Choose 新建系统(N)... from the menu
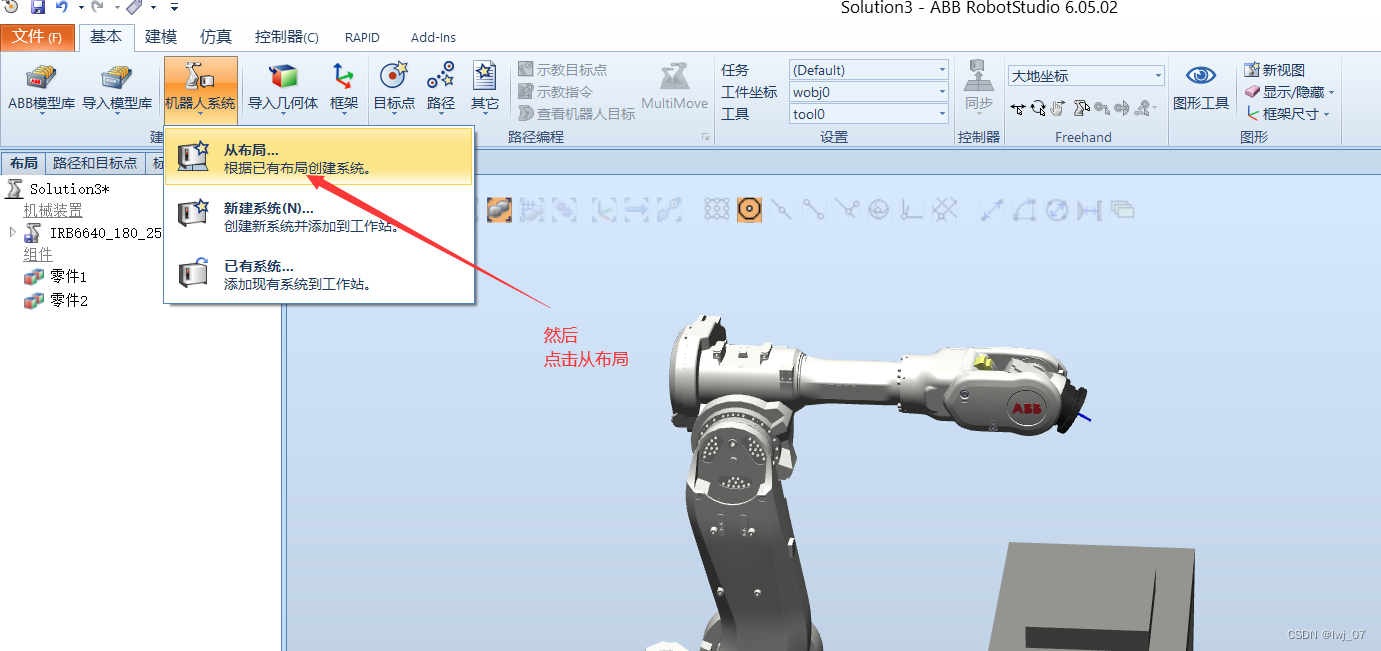Image resolution: width=1381 pixels, height=651 pixels. pyautogui.click(x=318, y=216)
